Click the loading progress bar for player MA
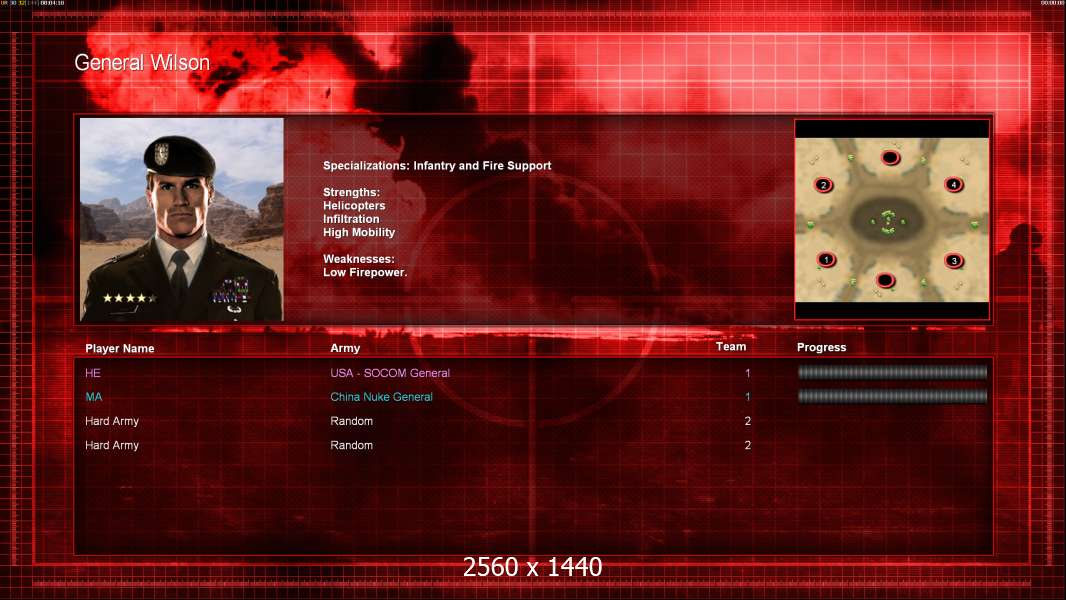The height and width of the screenshot is (600, 1066). (x=892, y=396)
